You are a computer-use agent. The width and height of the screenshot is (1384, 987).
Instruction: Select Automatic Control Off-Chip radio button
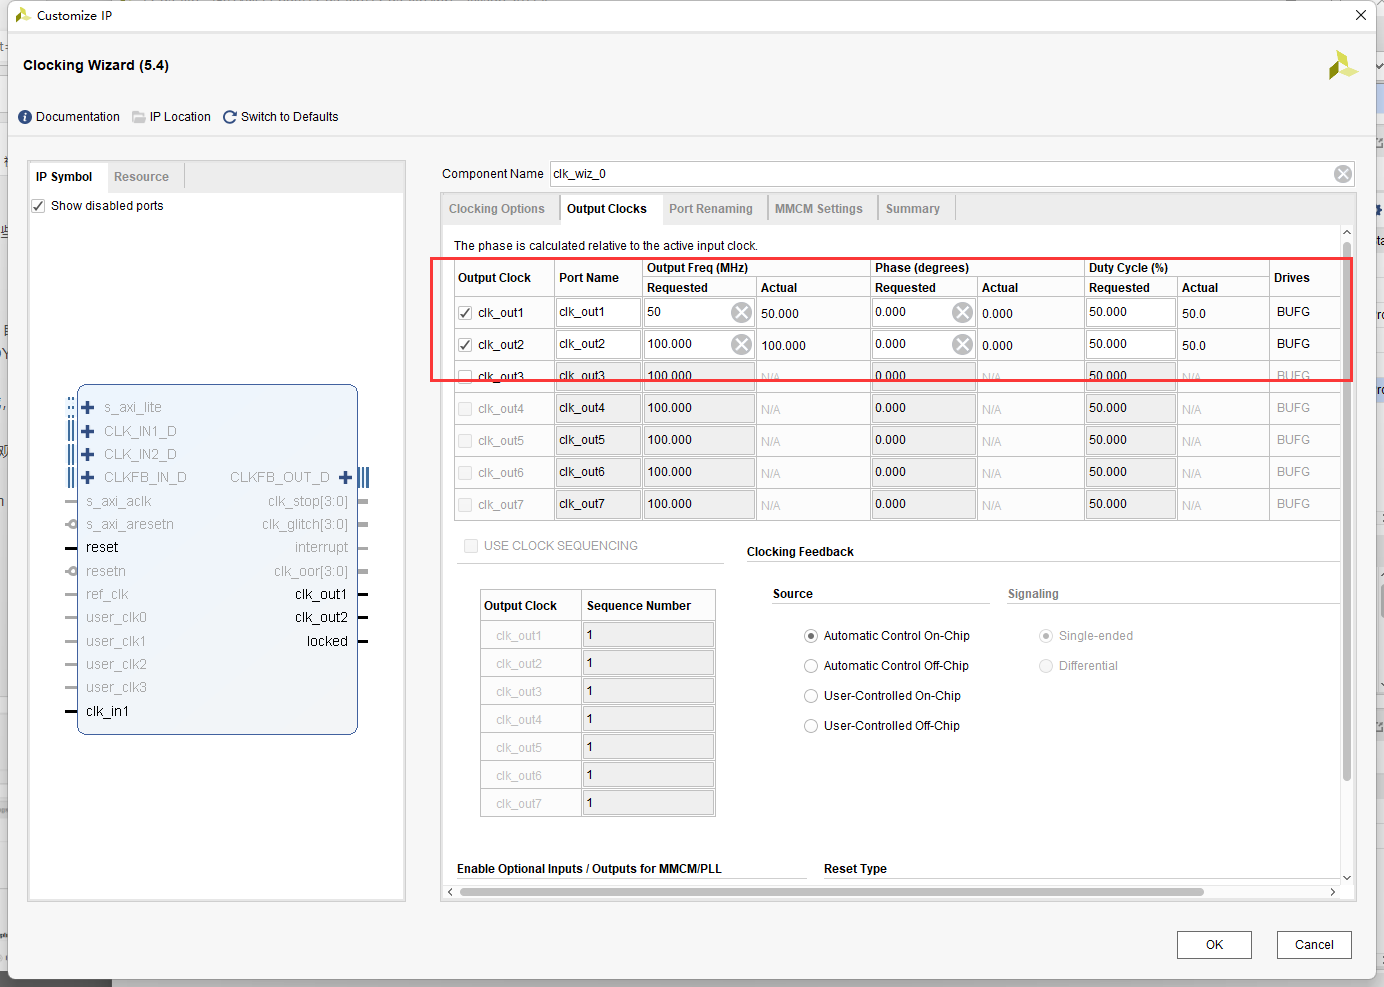811,666
